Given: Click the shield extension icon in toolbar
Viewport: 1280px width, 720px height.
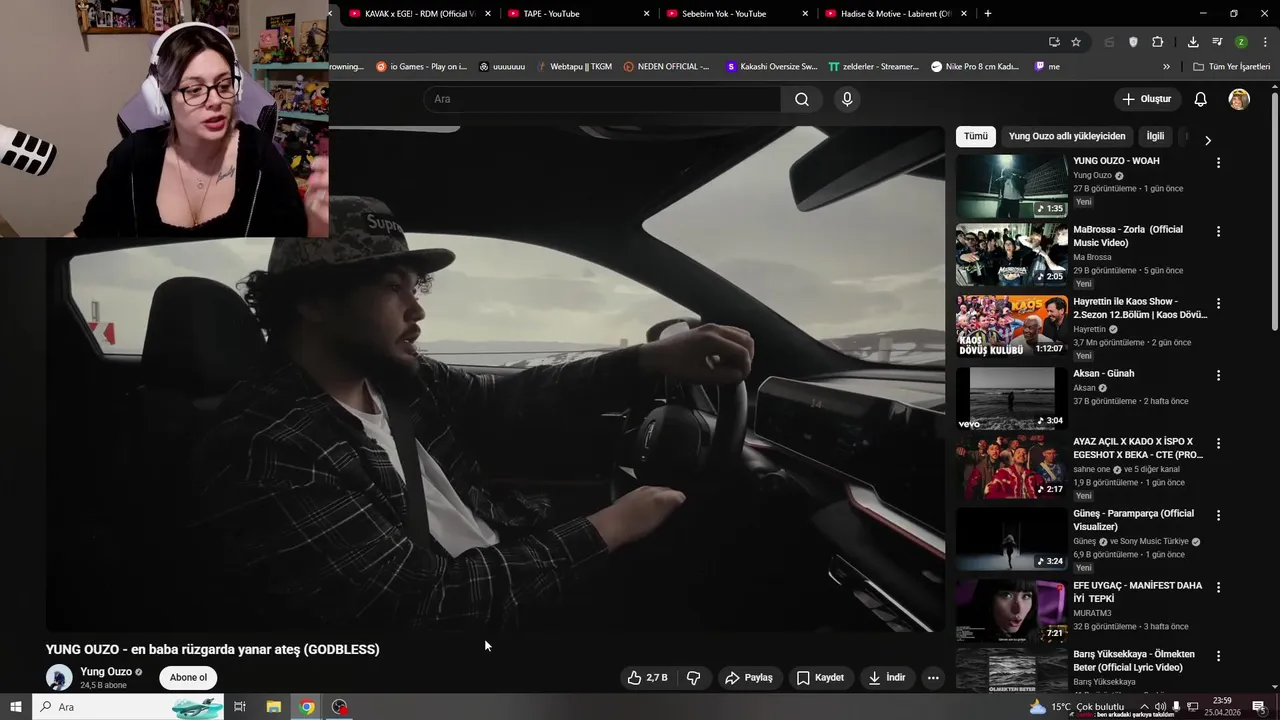Looking at the screenshot, I should click(x=1133, y=42).
